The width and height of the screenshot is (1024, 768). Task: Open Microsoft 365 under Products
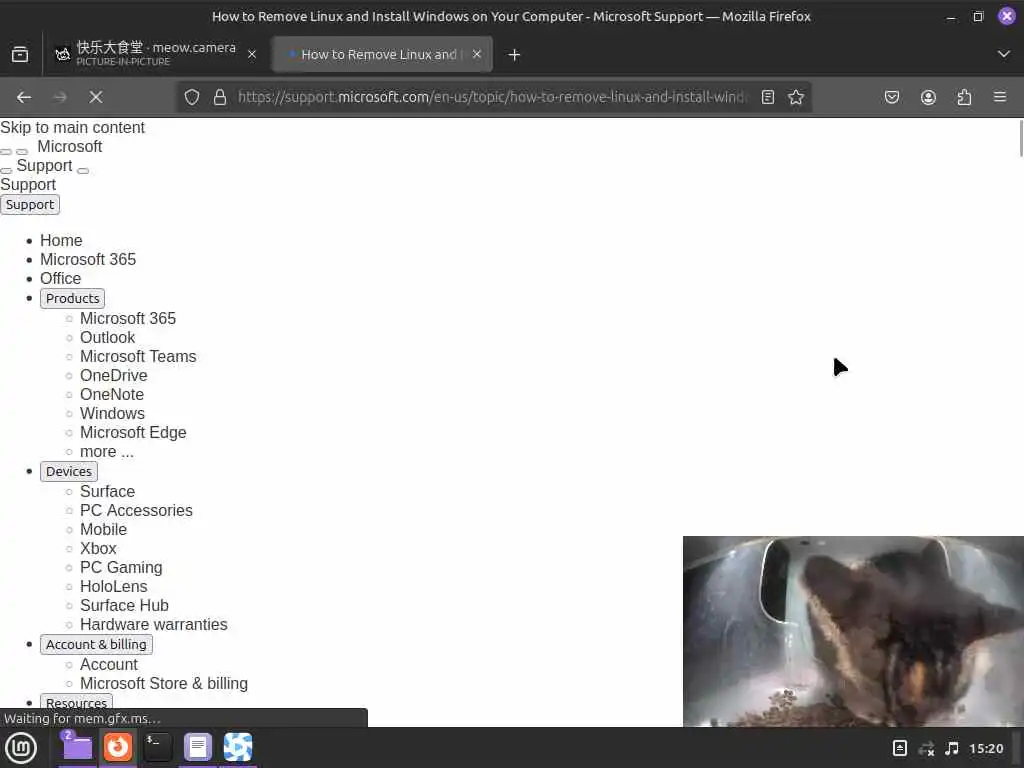tap(128, 319)
